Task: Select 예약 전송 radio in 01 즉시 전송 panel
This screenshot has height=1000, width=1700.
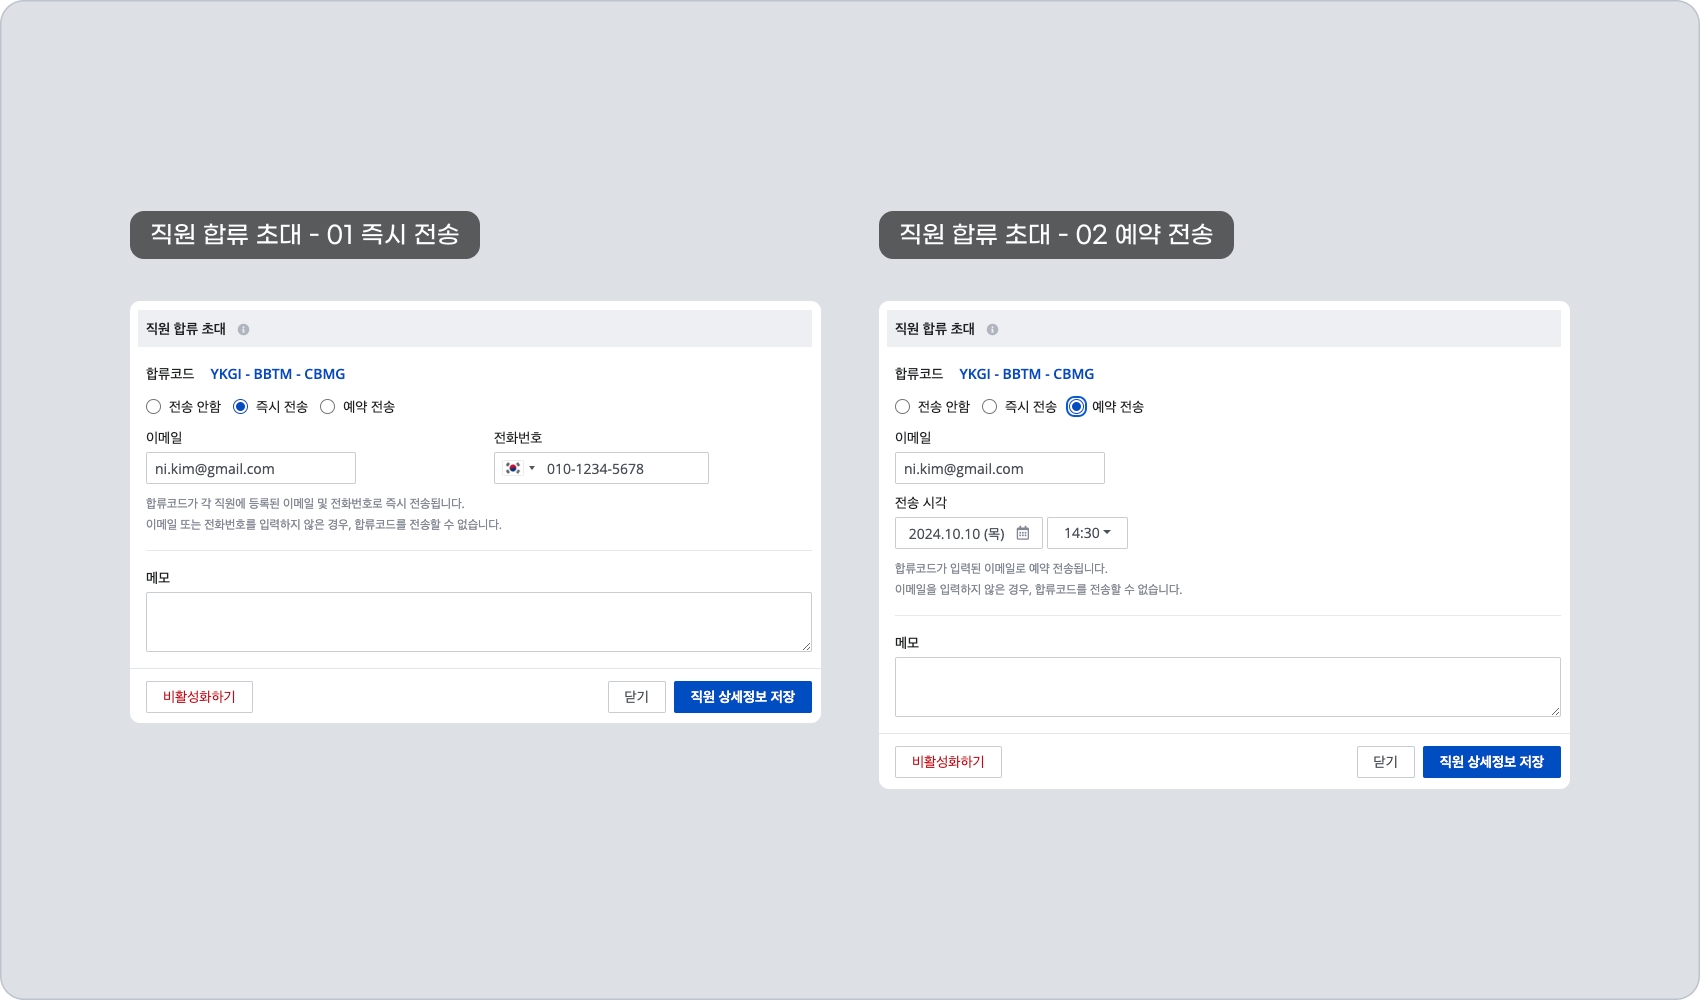Action: coord(328,407)
